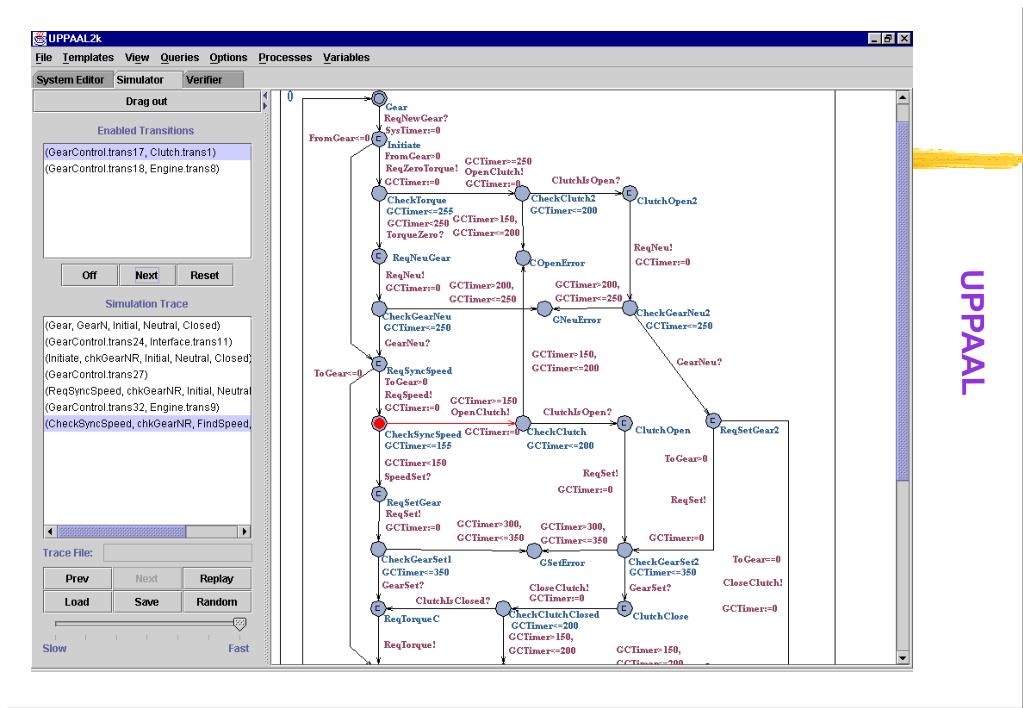
Task: Select trace row GearControl.trans32, Engine.trans9
Action: coord(147,407)
